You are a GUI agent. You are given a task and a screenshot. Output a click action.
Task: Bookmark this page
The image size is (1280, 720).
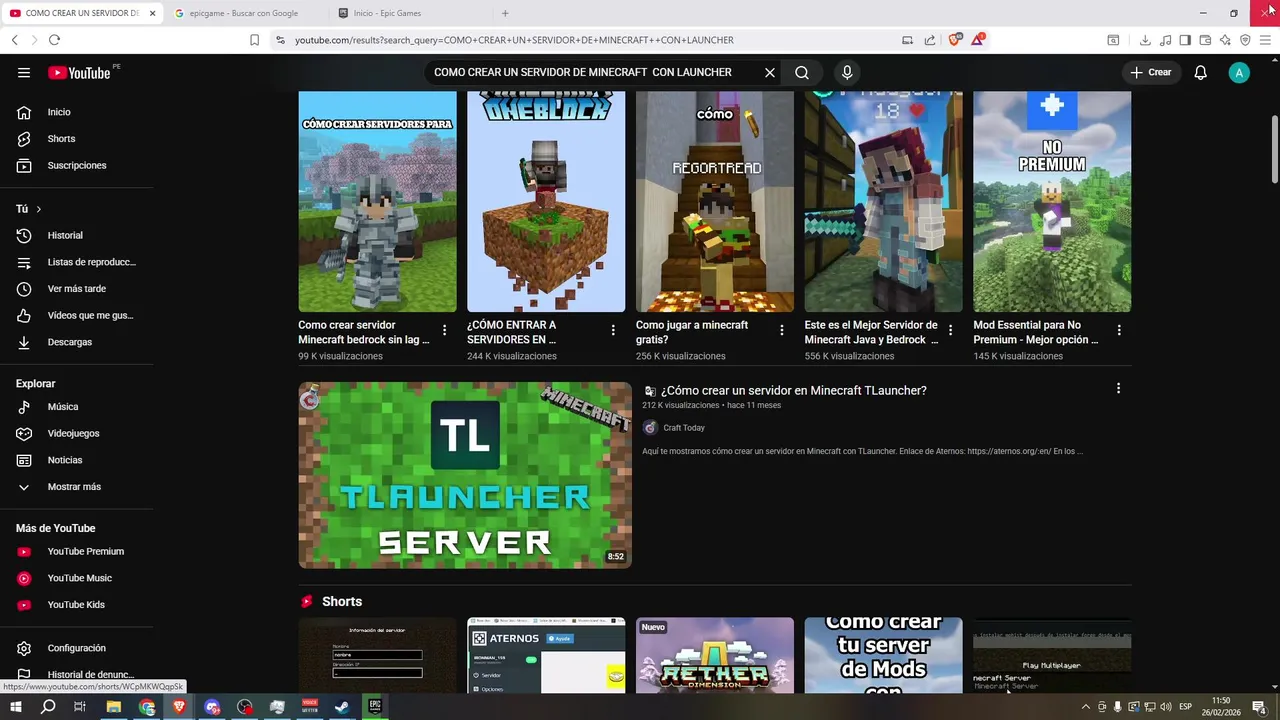254,40
